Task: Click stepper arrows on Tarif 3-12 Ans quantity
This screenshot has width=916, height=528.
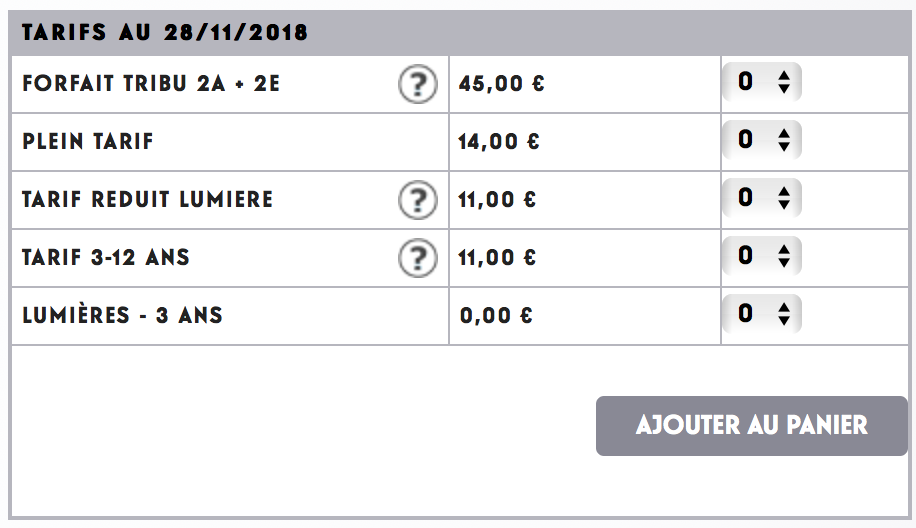Action: (x=784, y=256)
